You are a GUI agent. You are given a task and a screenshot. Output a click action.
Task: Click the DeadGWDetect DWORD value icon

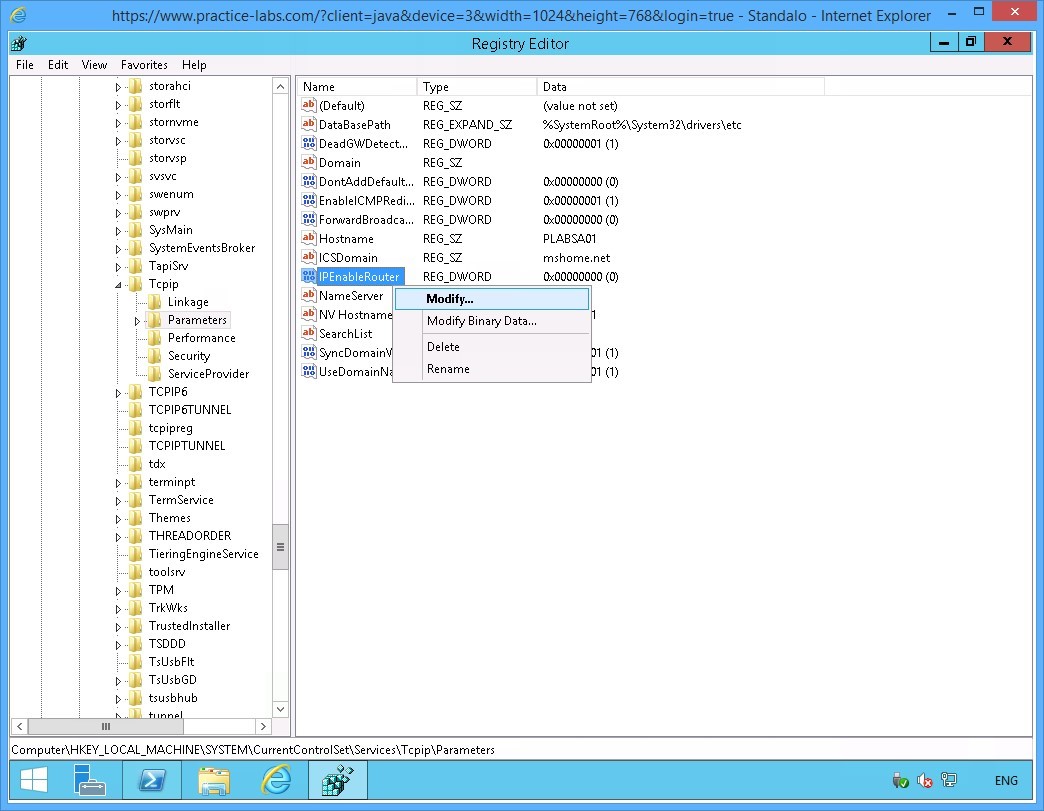309,144
